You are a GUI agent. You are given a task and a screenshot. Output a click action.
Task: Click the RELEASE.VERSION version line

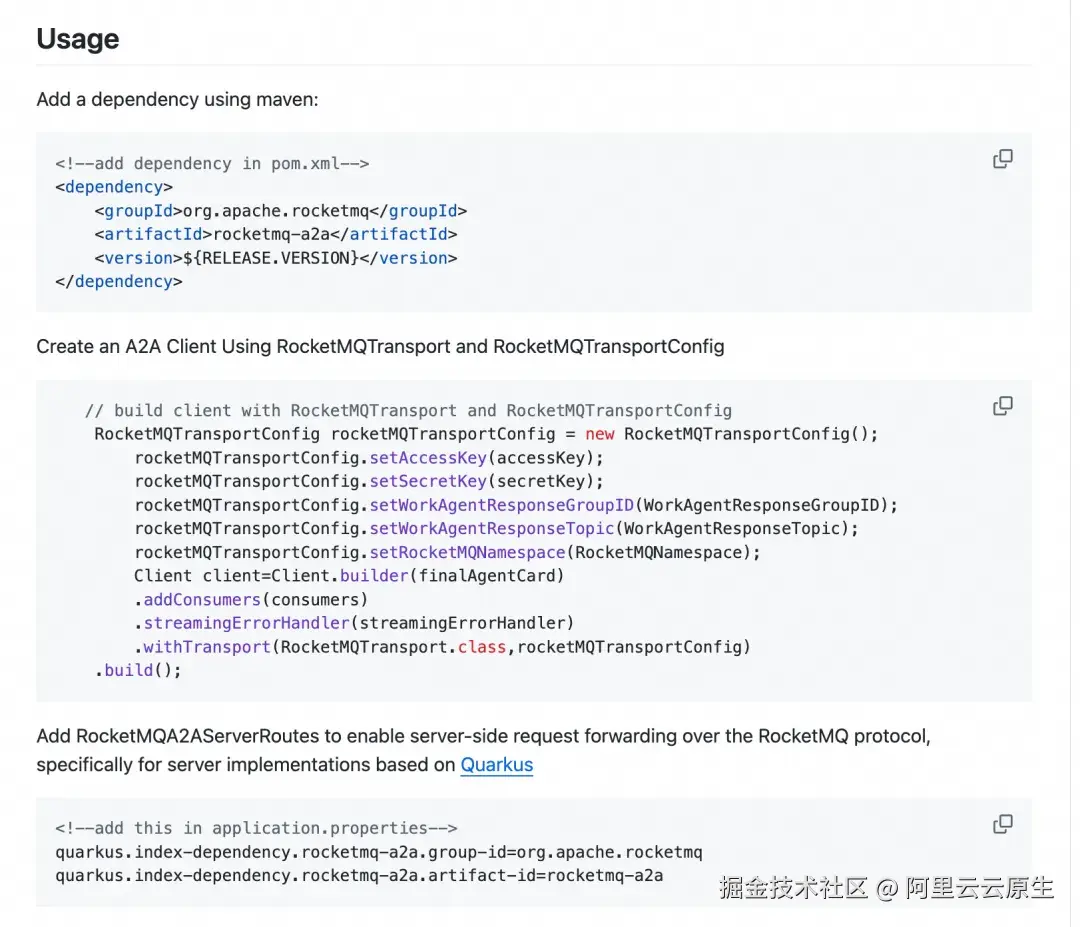pyautogui.click(x=275, y=258)
